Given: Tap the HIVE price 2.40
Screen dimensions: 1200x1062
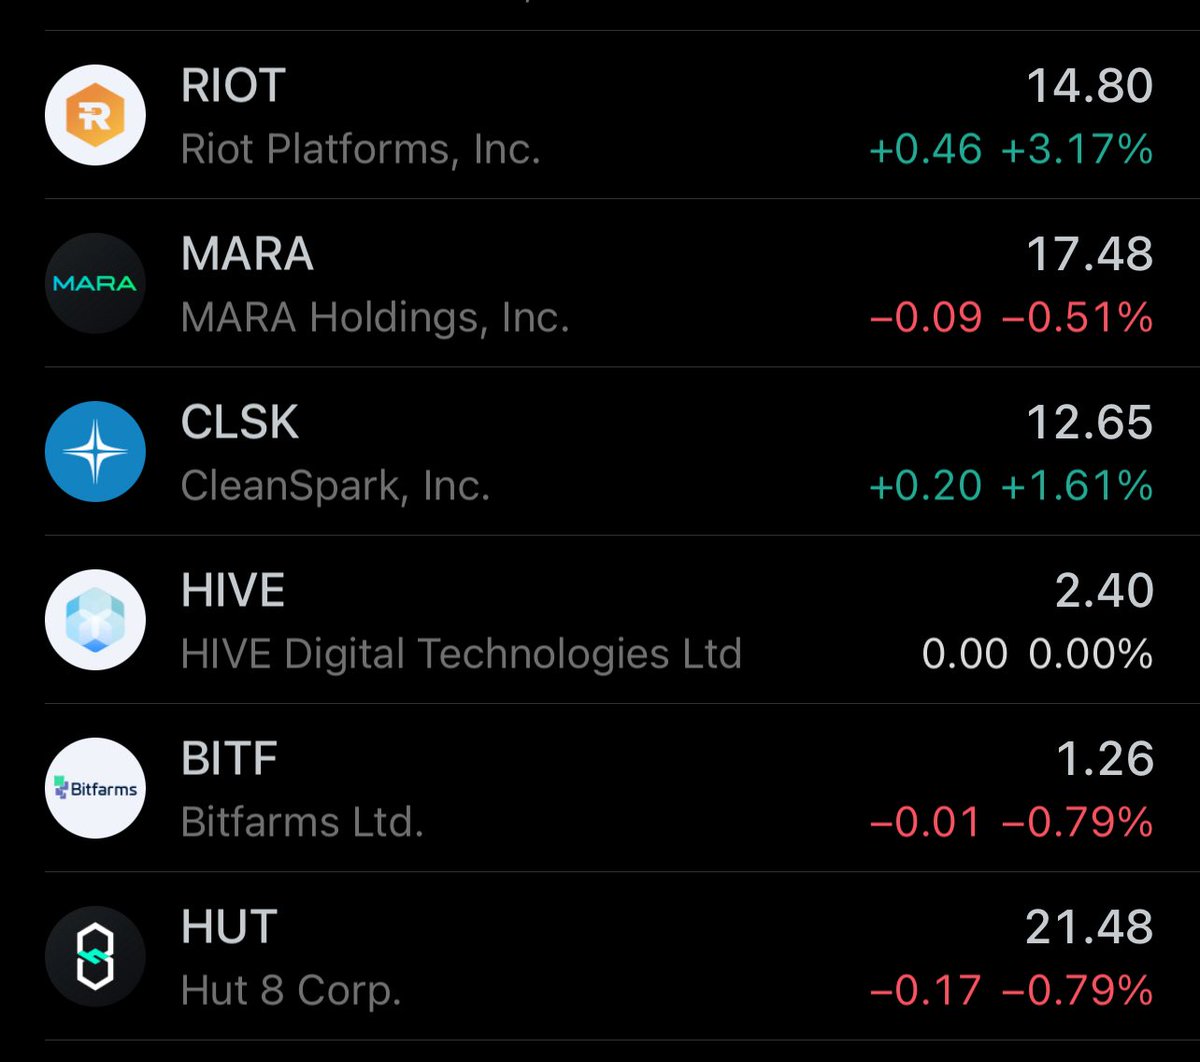Looking at the screenshot, I should point(1104,591).
